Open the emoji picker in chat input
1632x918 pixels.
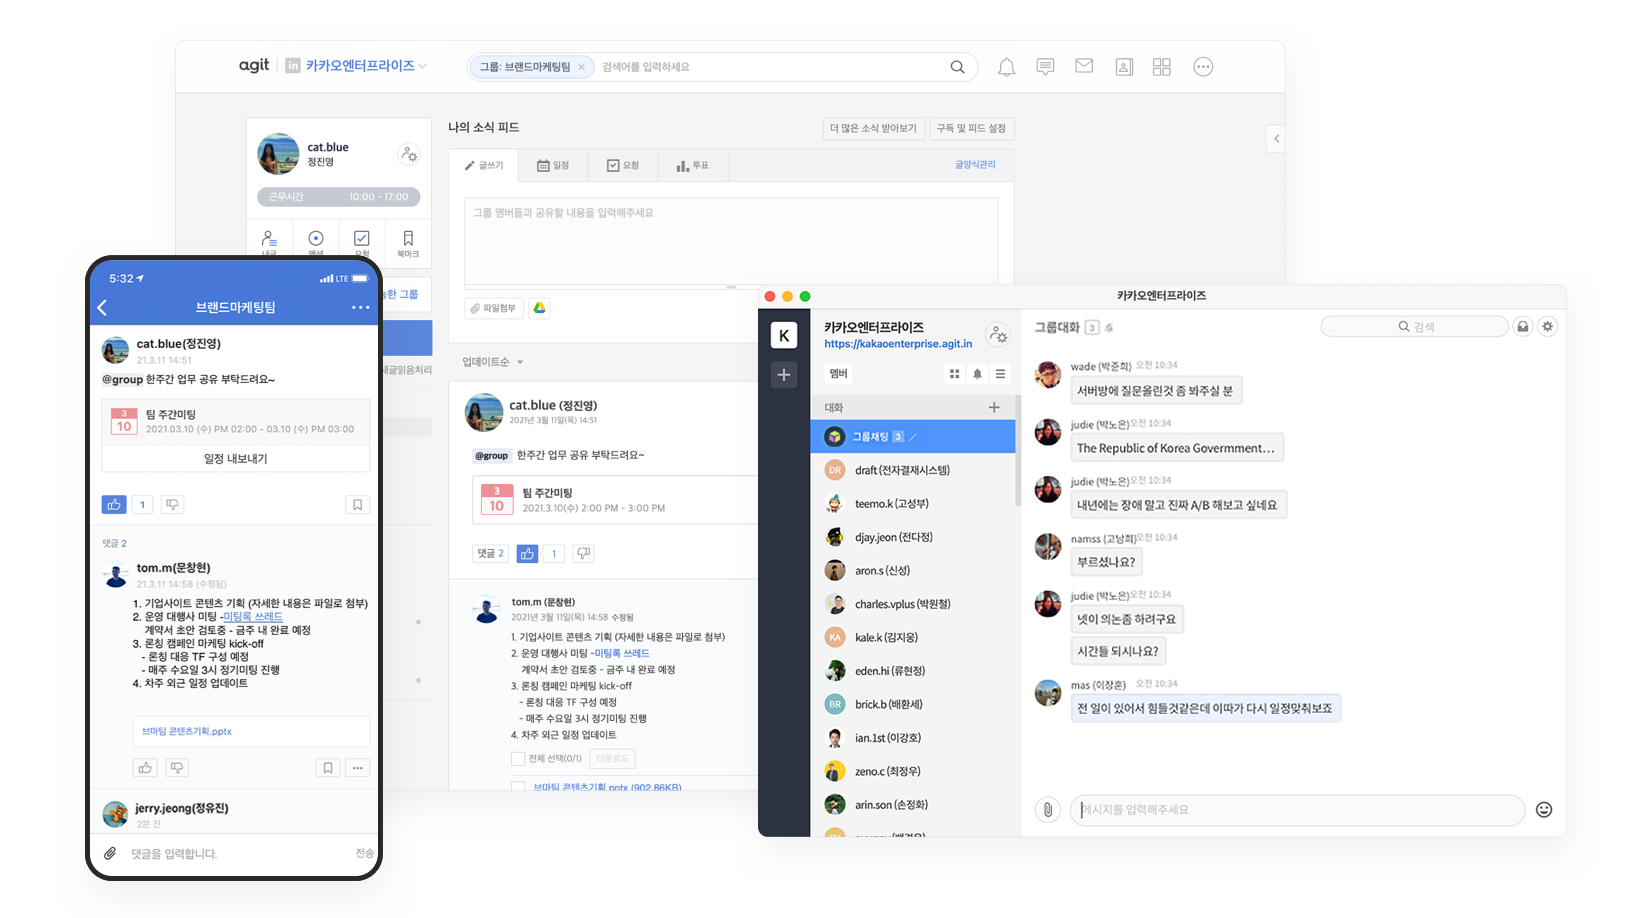[x=1544, y=810]
